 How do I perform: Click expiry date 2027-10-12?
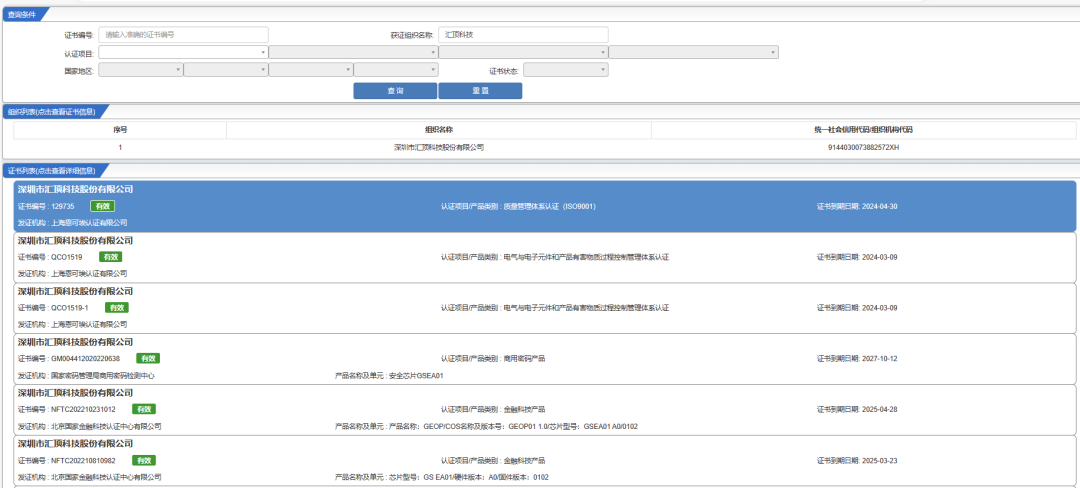(x=880, y=359)
